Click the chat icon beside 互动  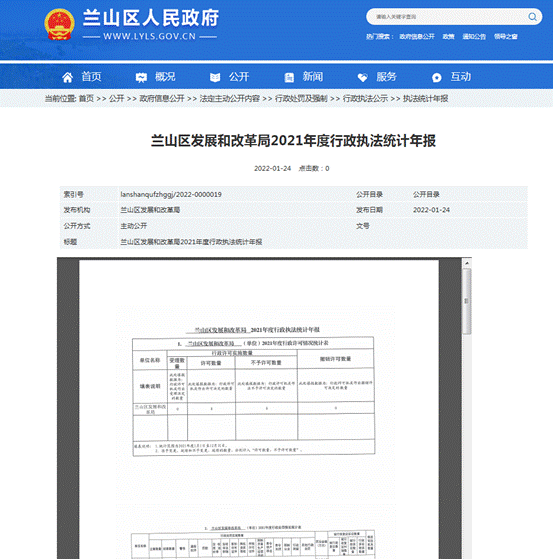click(437, 77)
